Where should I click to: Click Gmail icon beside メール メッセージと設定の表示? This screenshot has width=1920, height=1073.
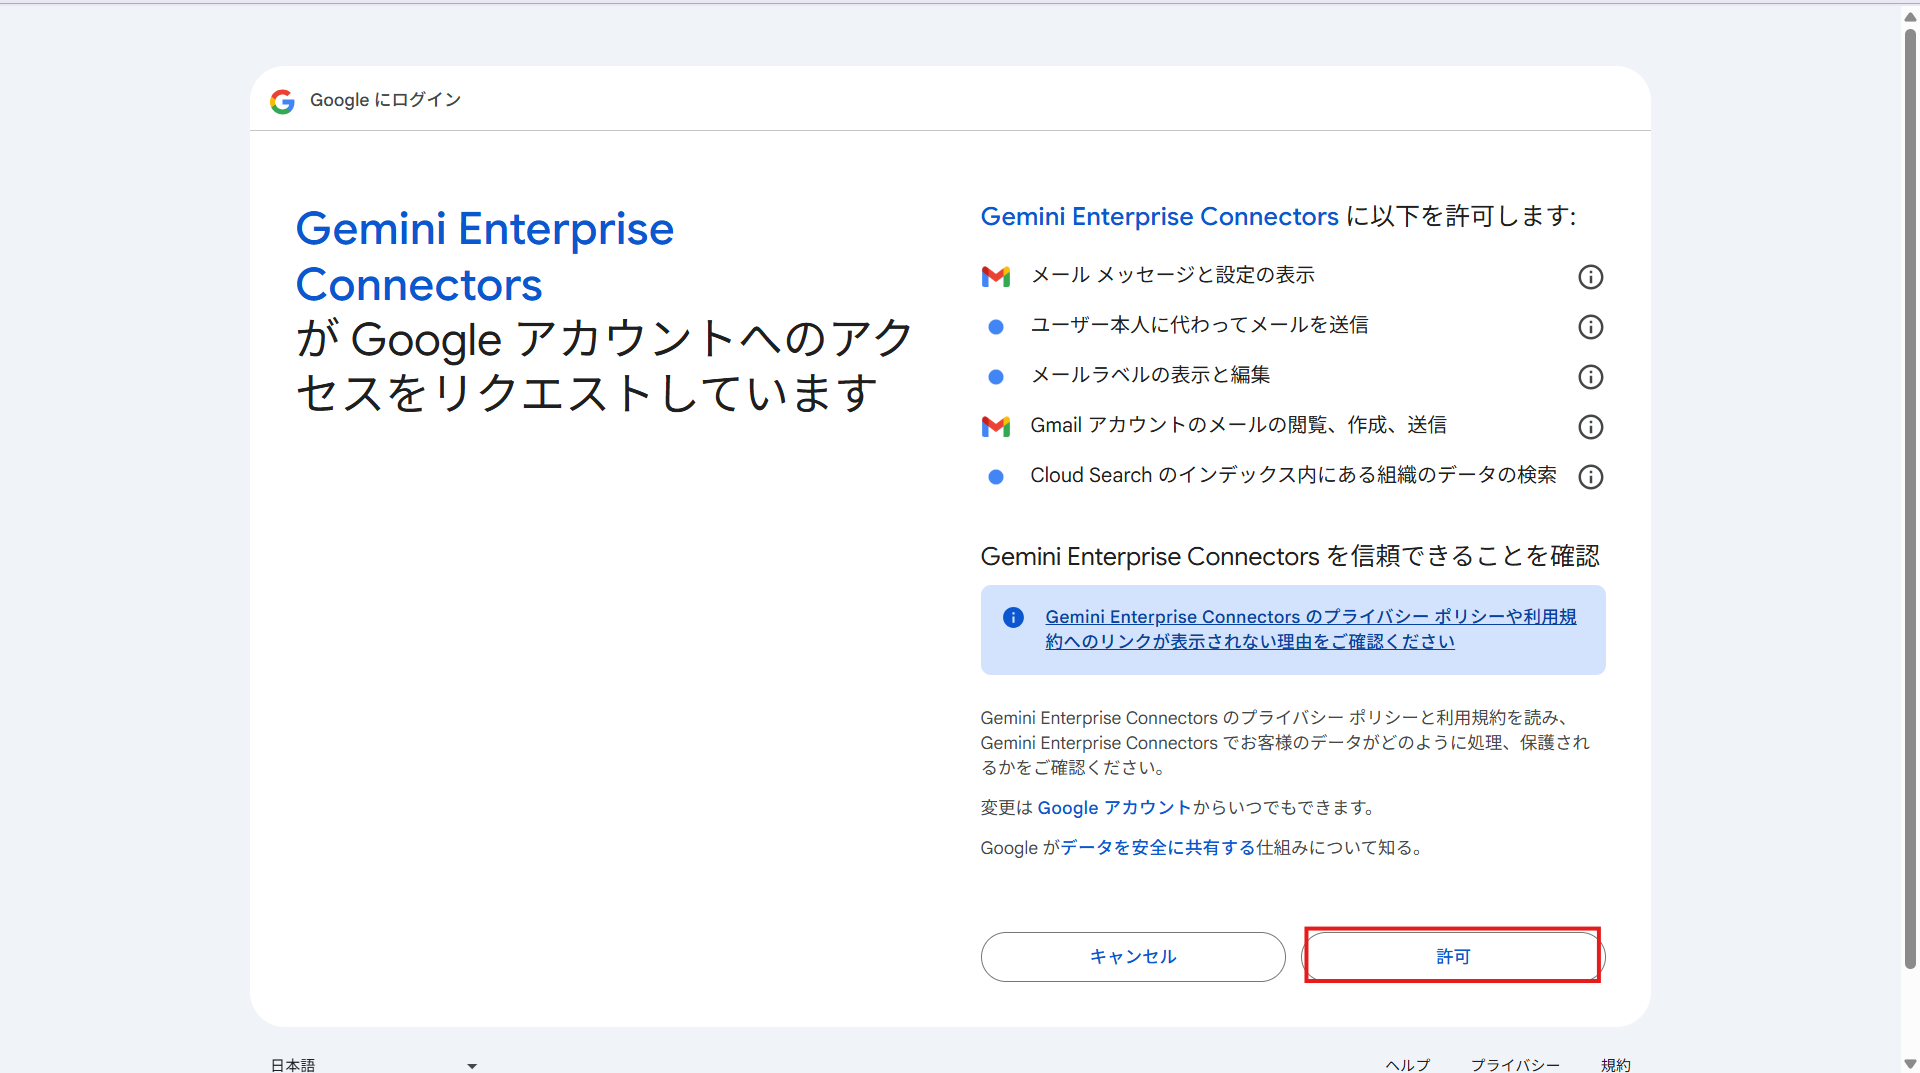(996, 277)
